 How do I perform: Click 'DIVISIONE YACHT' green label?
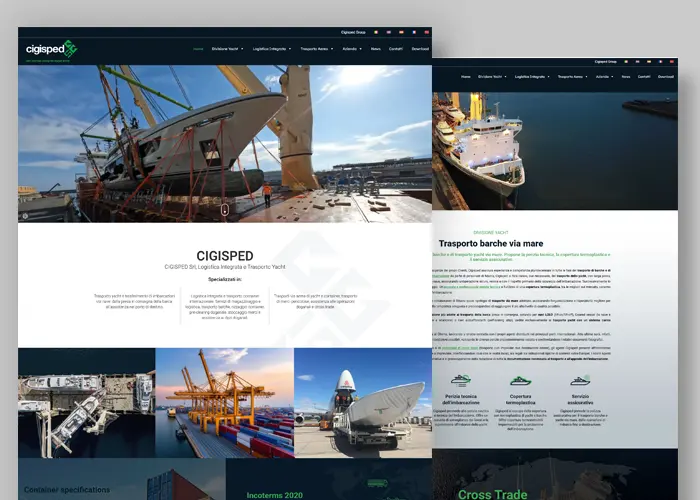point(491,233)
